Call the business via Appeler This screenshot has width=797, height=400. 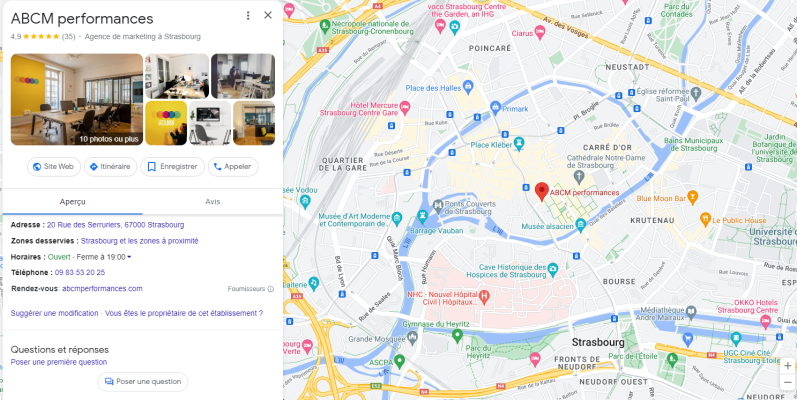pyautogui.click(x=233, y=167)
